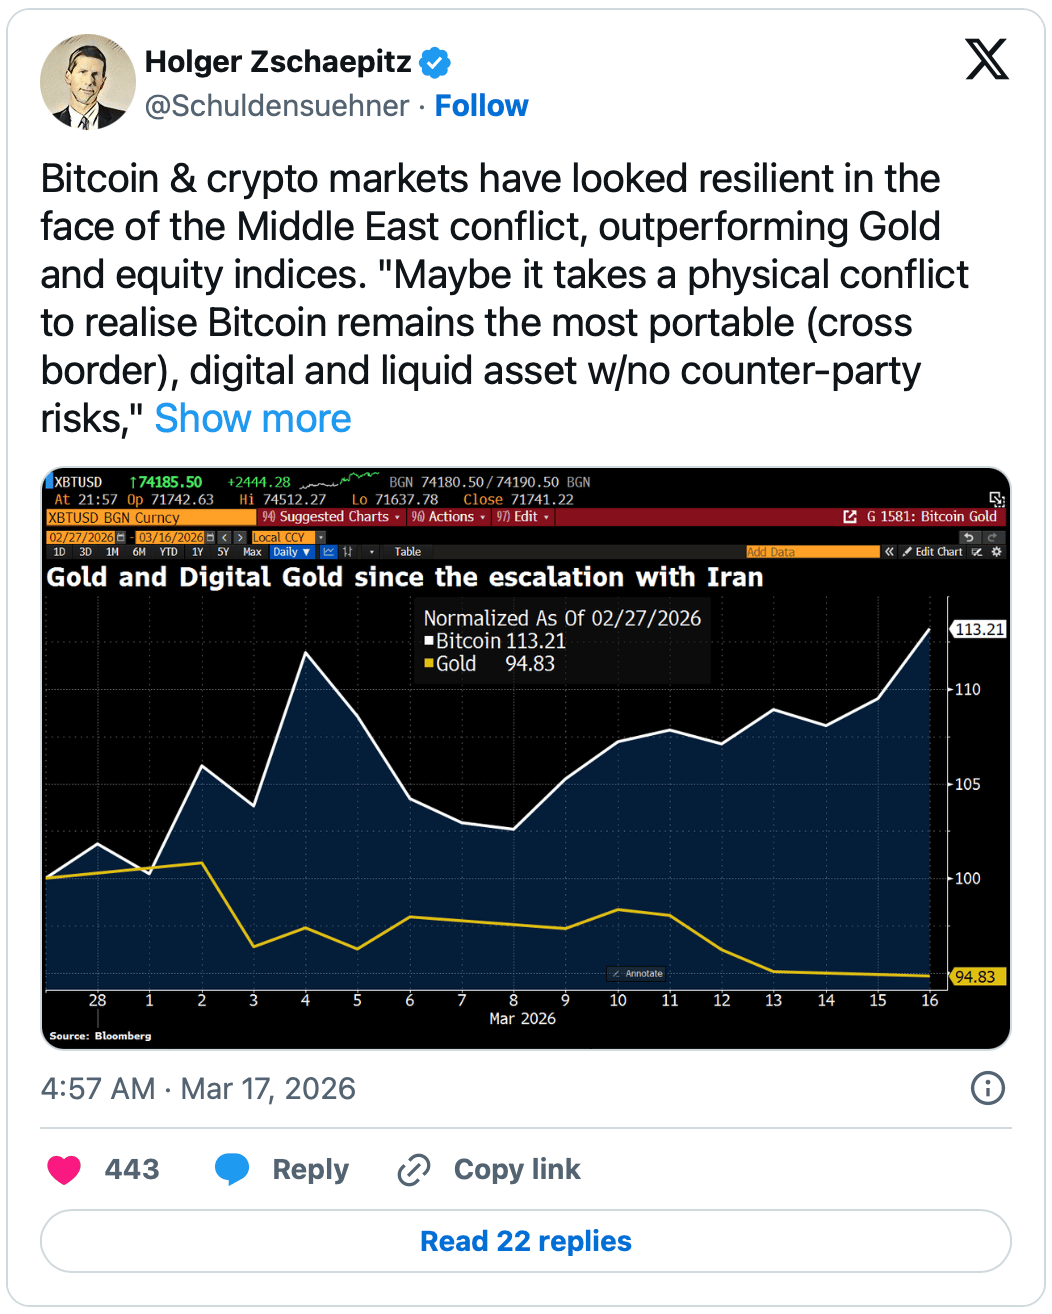Expand the Suggested Charts dropdown
The image size is (1052, 1314).
tap(331, 517)
